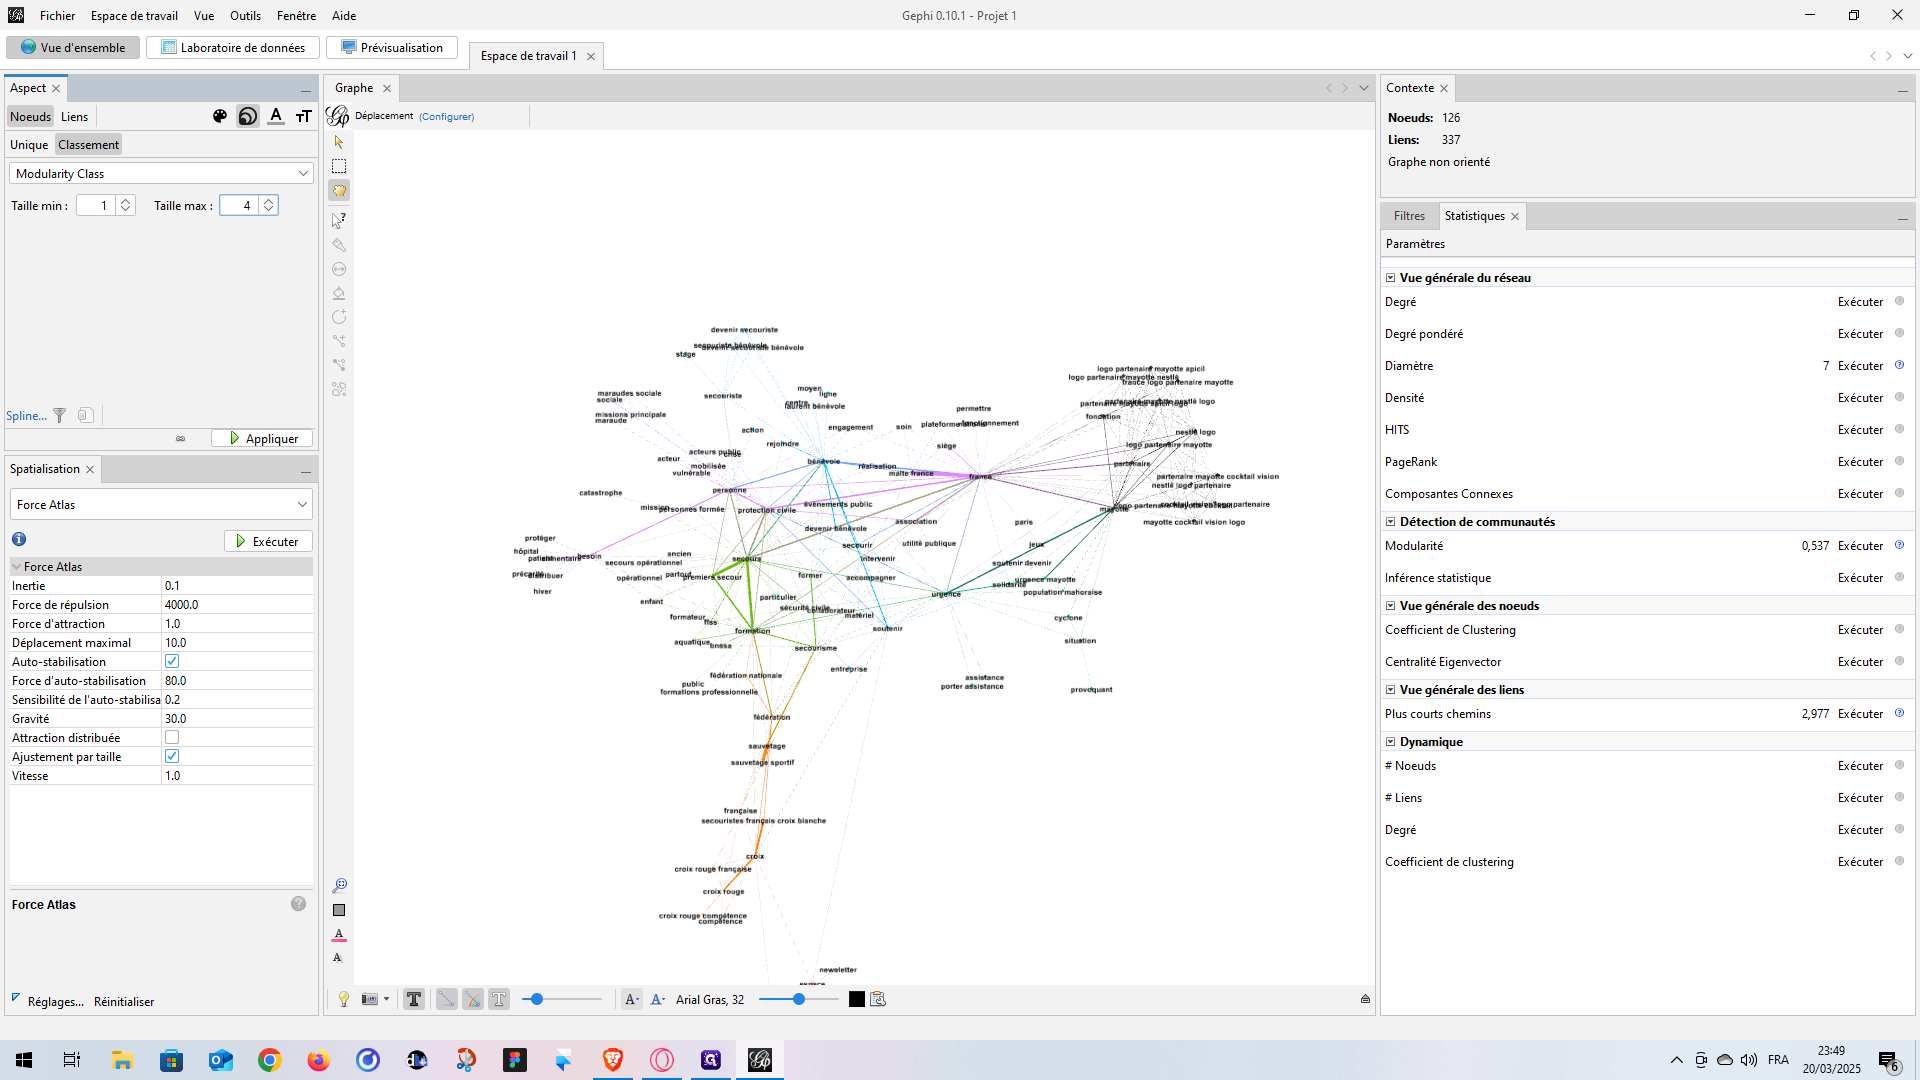Image resolution: width=1920 pixels, height=1080 pixels.
Task: Open Force Atlas info icon
Action: [19, 539]
